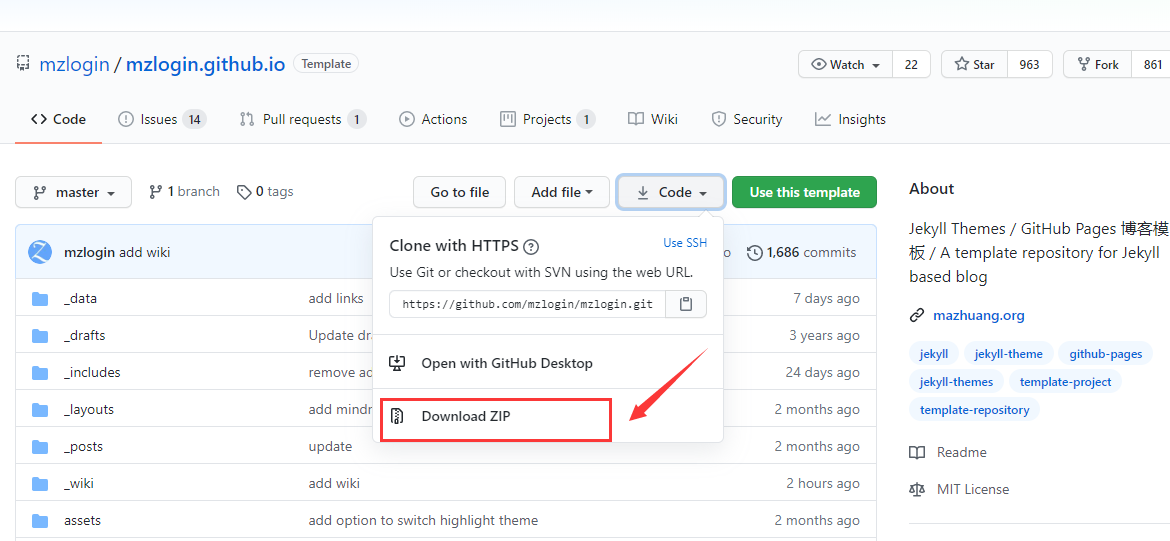Viewport: 1170px width, 541px height.
Task: Open the mzlogin.github.io repository link
Action: click(x=205, y=64)
